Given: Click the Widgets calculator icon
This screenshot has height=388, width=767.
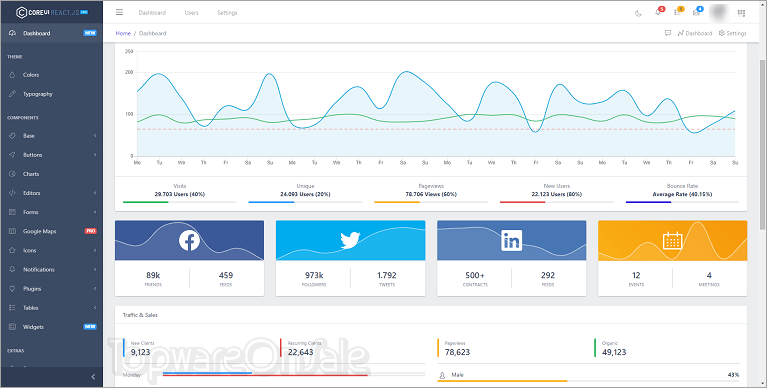Looking at the screenshot, I should [x=12, y=326].
